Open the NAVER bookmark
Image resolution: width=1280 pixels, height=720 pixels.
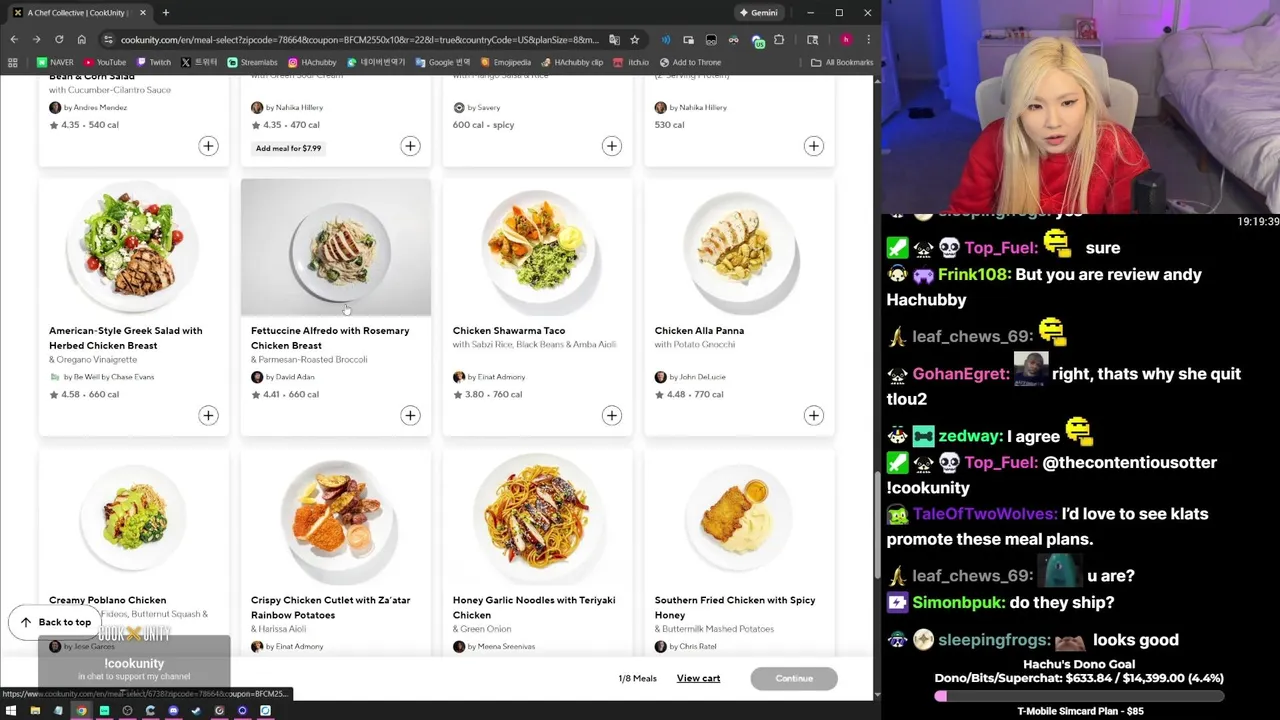54,62
